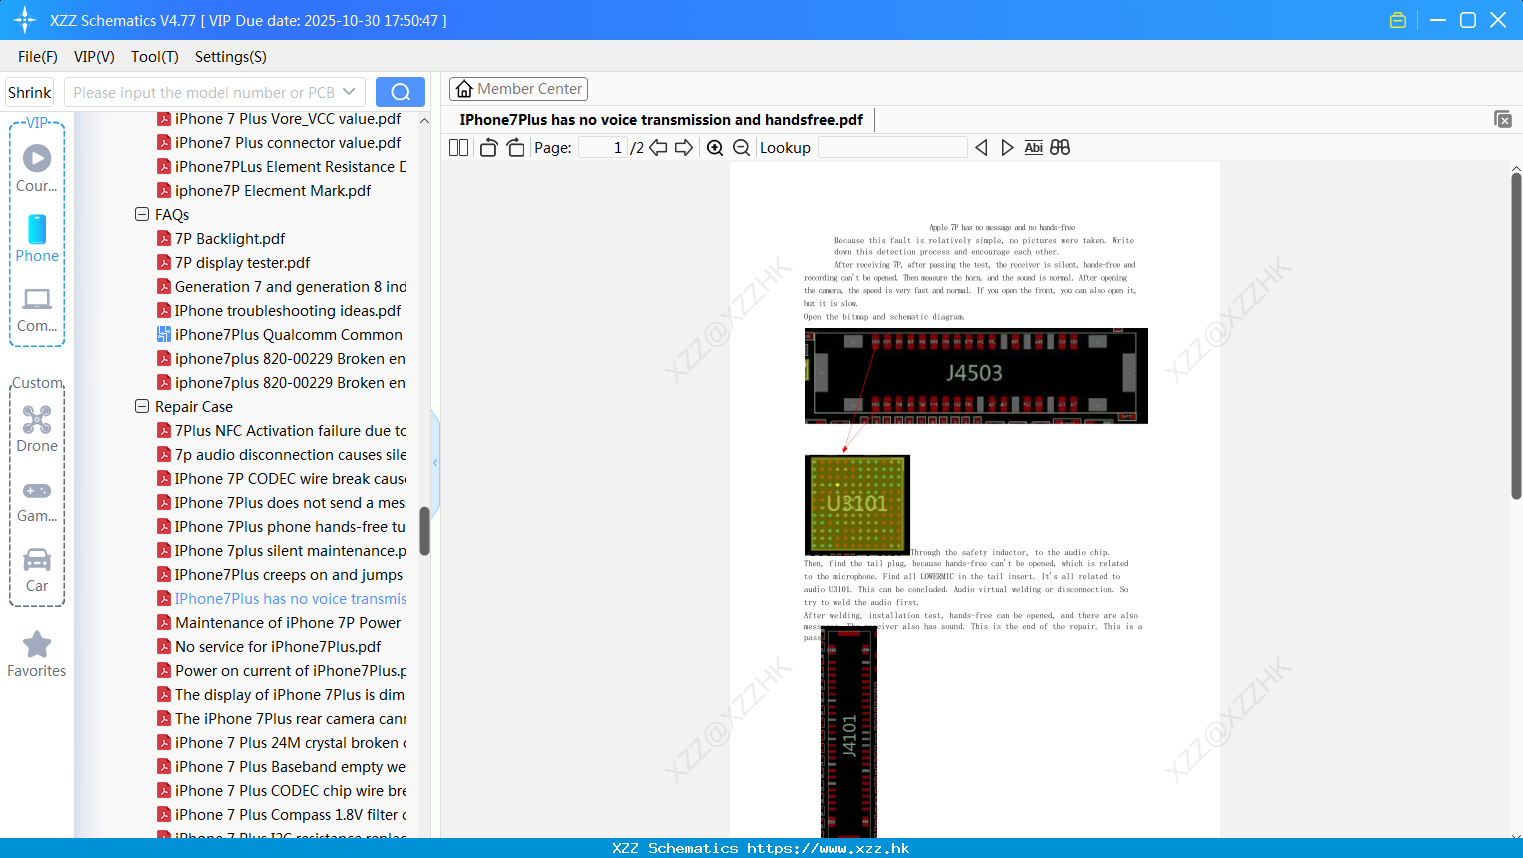
Task: Open the Settings(S) menu
Action: point(231,57)
